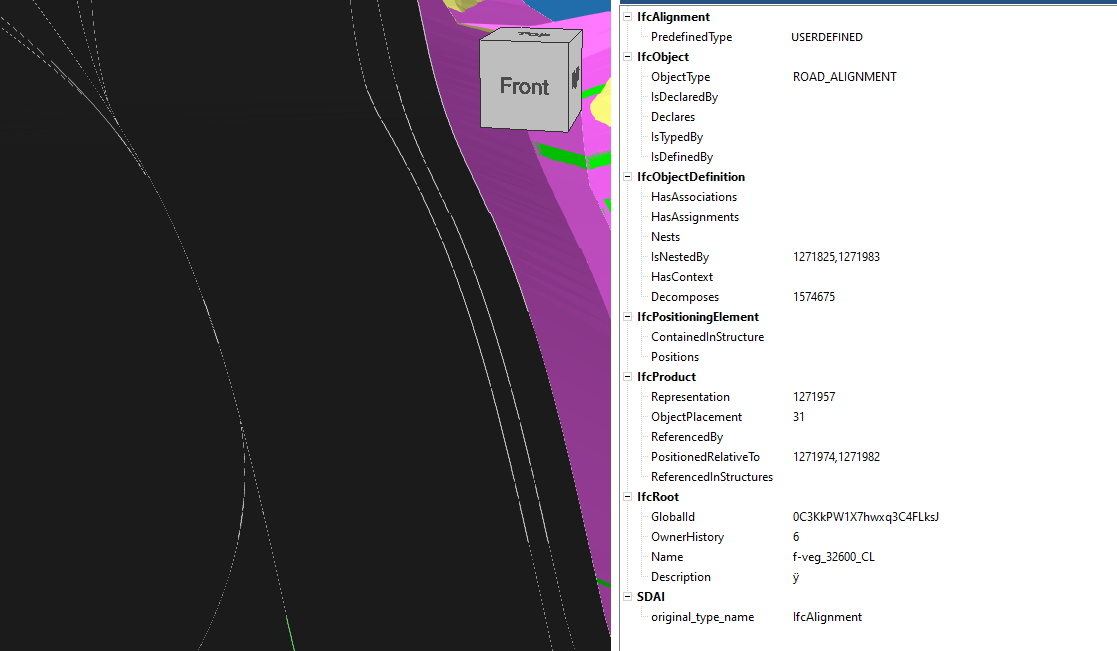Viewport: 1117px width, 651px height.
Task: Click the IfcObjectDefinition header label
Action: point(691,177)
